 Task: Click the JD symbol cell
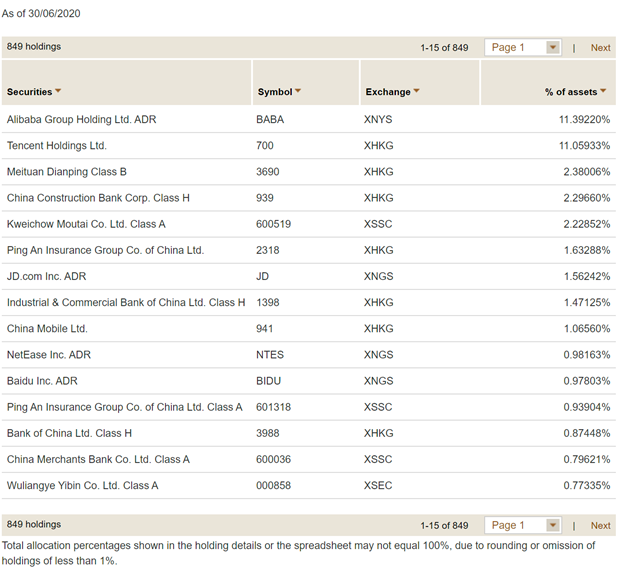pos(262,276)
